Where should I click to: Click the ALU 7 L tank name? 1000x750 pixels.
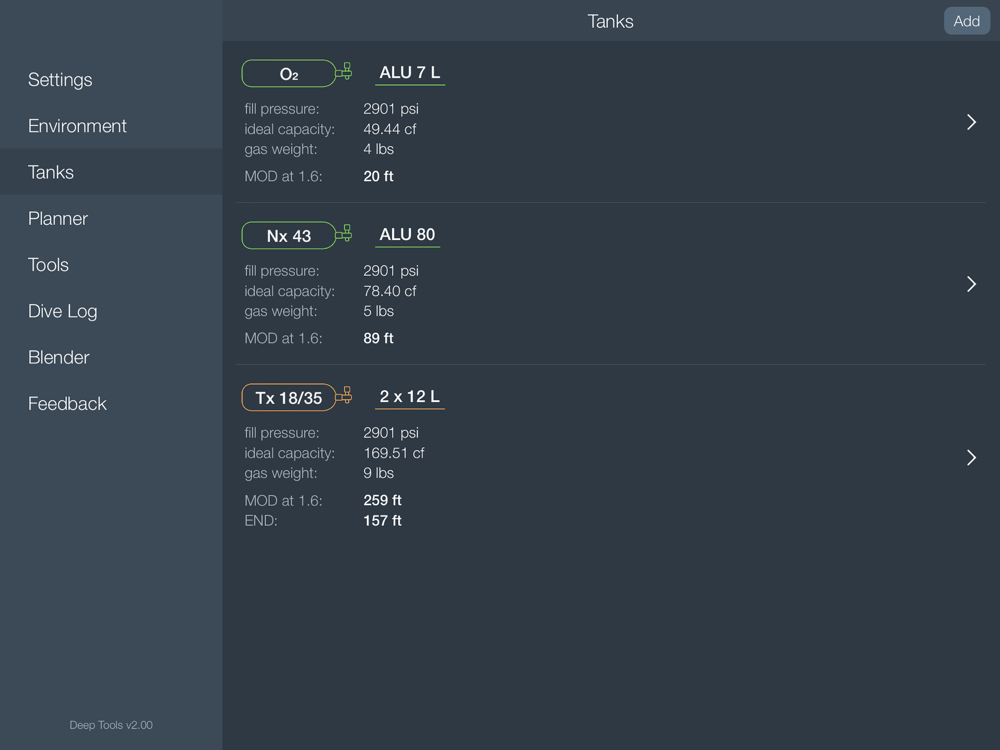(409, 73)
